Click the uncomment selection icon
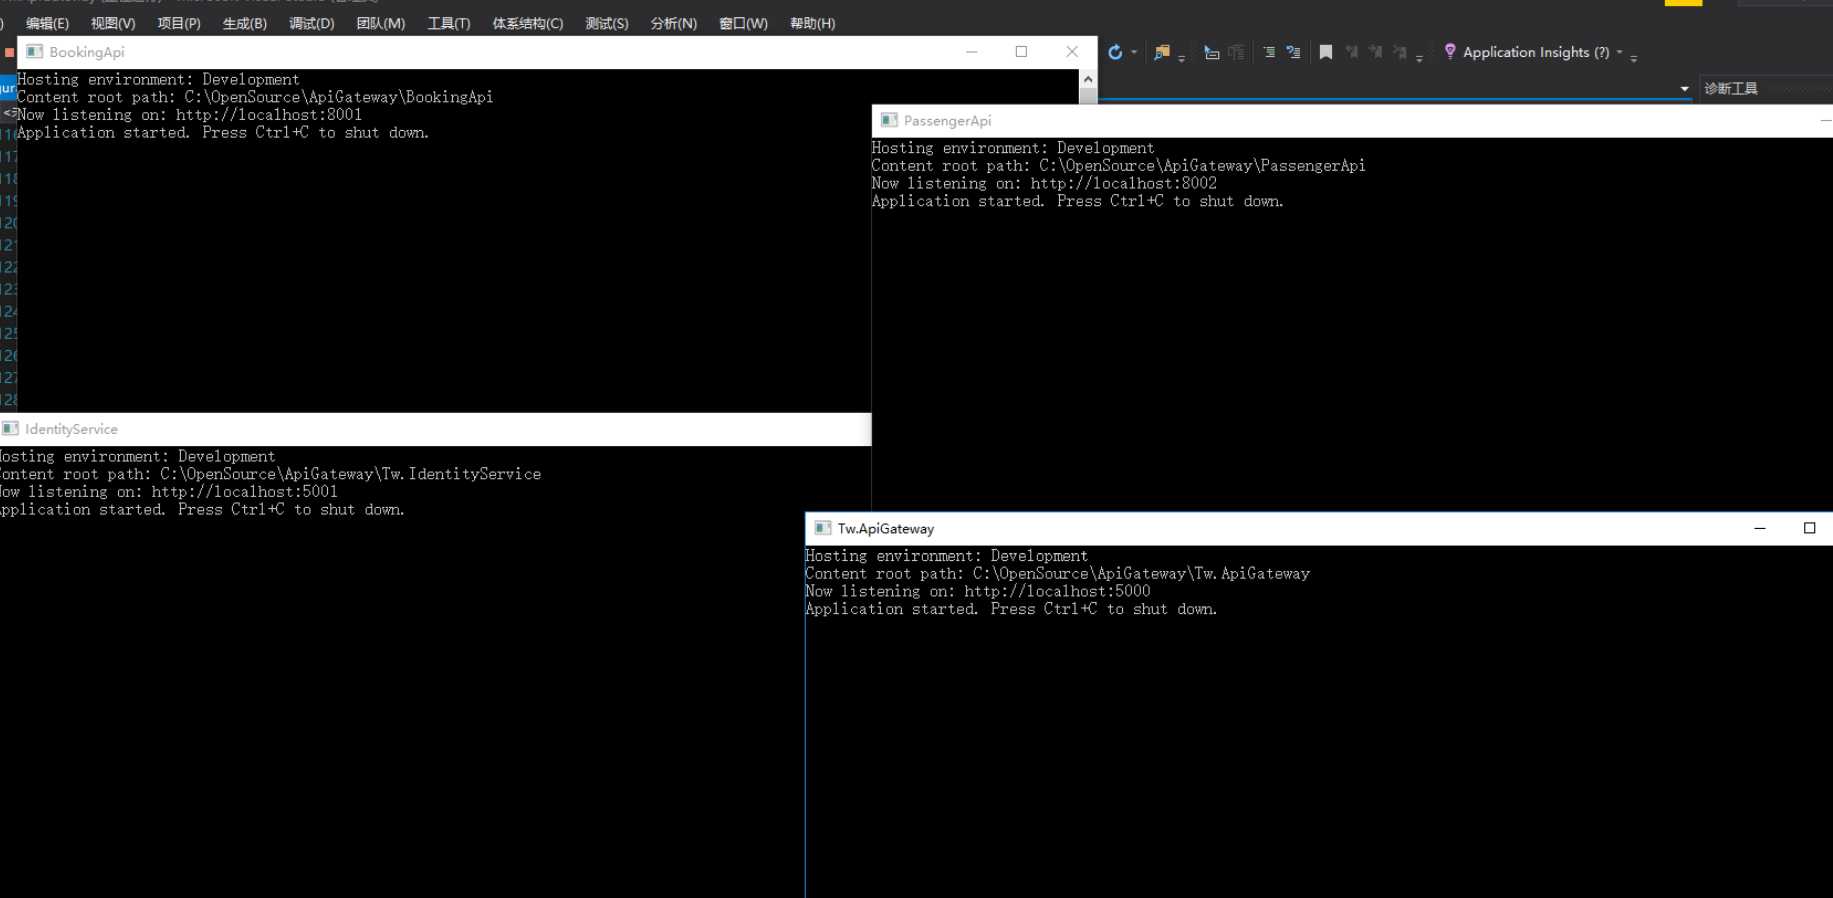Screen dimensions: 1833x898 (1293, 52)
